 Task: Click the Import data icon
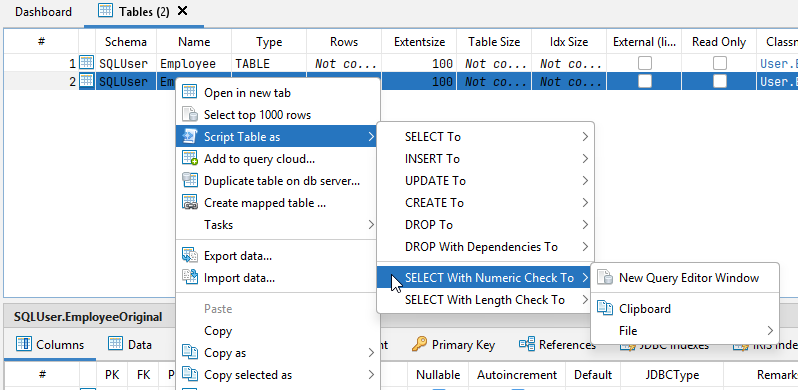pyautogui.click(x=189, y=277)
